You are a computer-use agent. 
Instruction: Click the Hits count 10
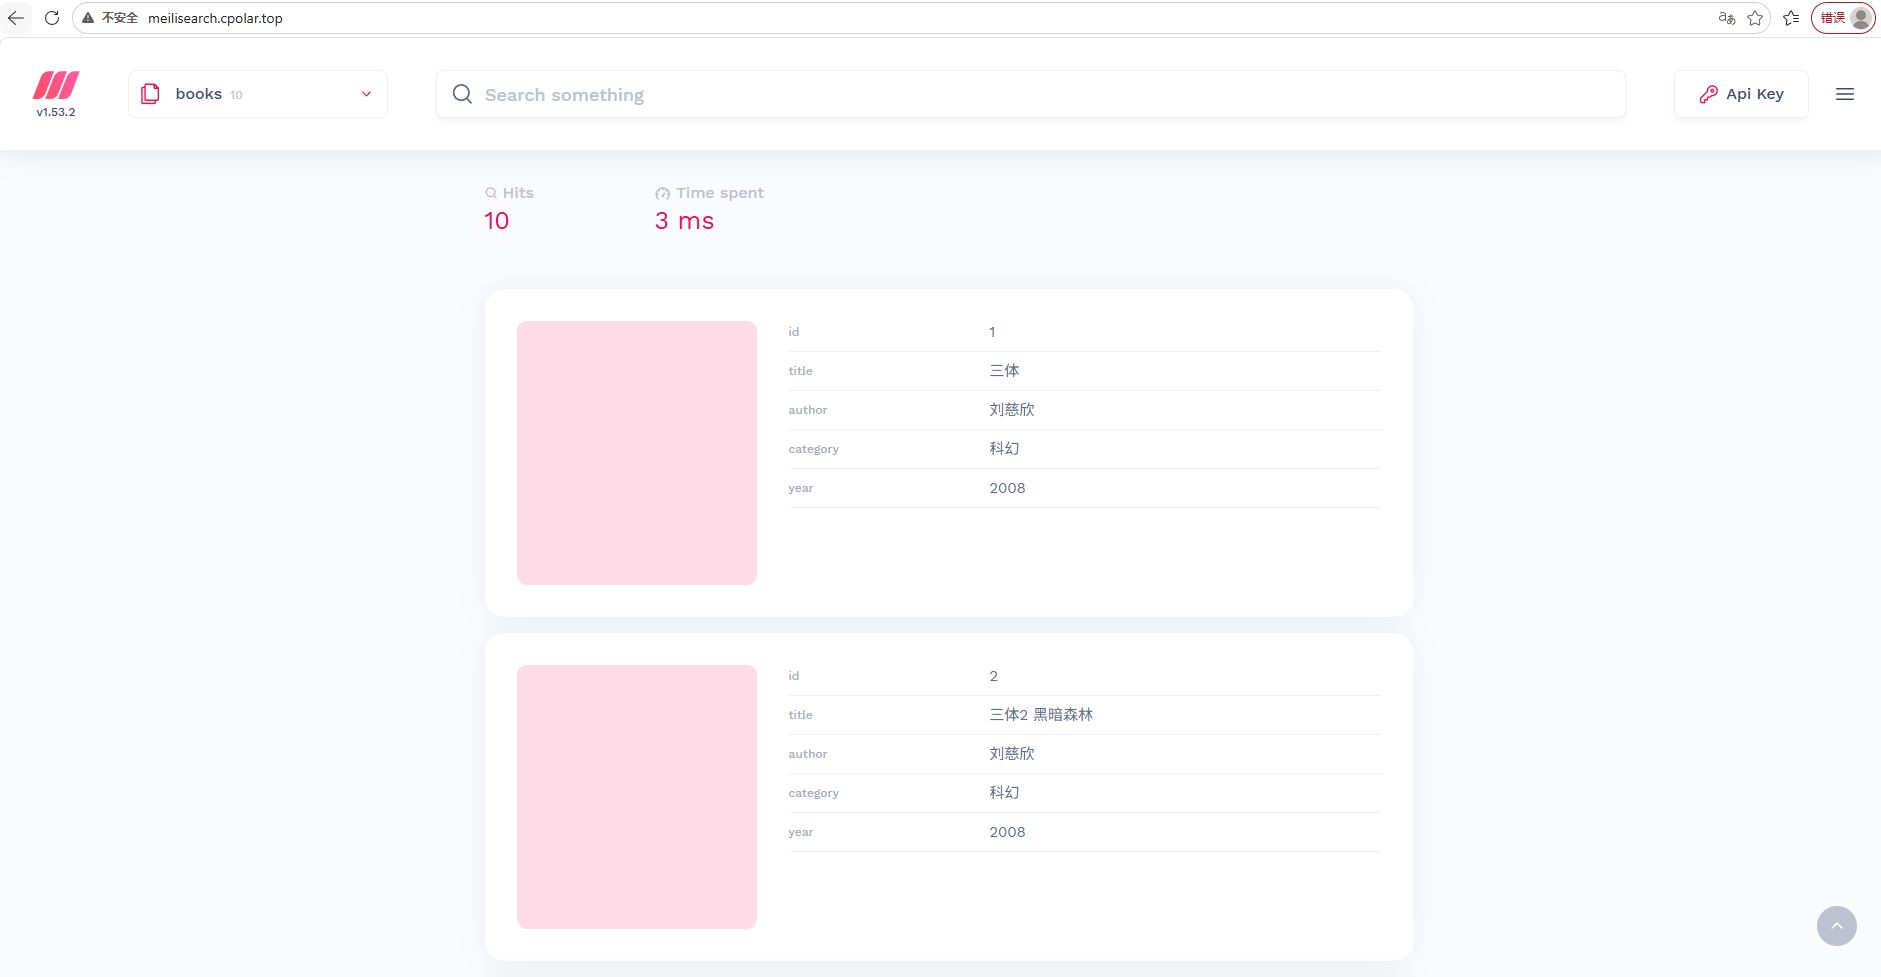pyautogui.click(x=497, y=221)
